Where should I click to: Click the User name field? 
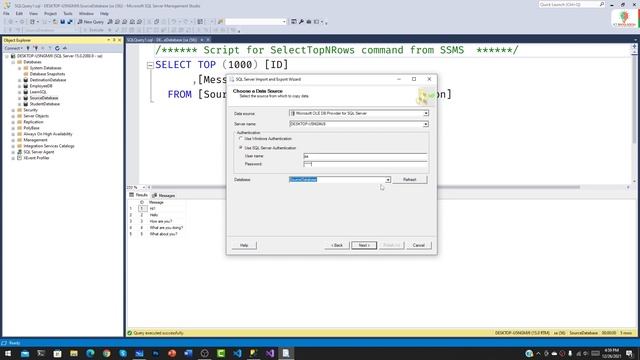tap(365, 156)
